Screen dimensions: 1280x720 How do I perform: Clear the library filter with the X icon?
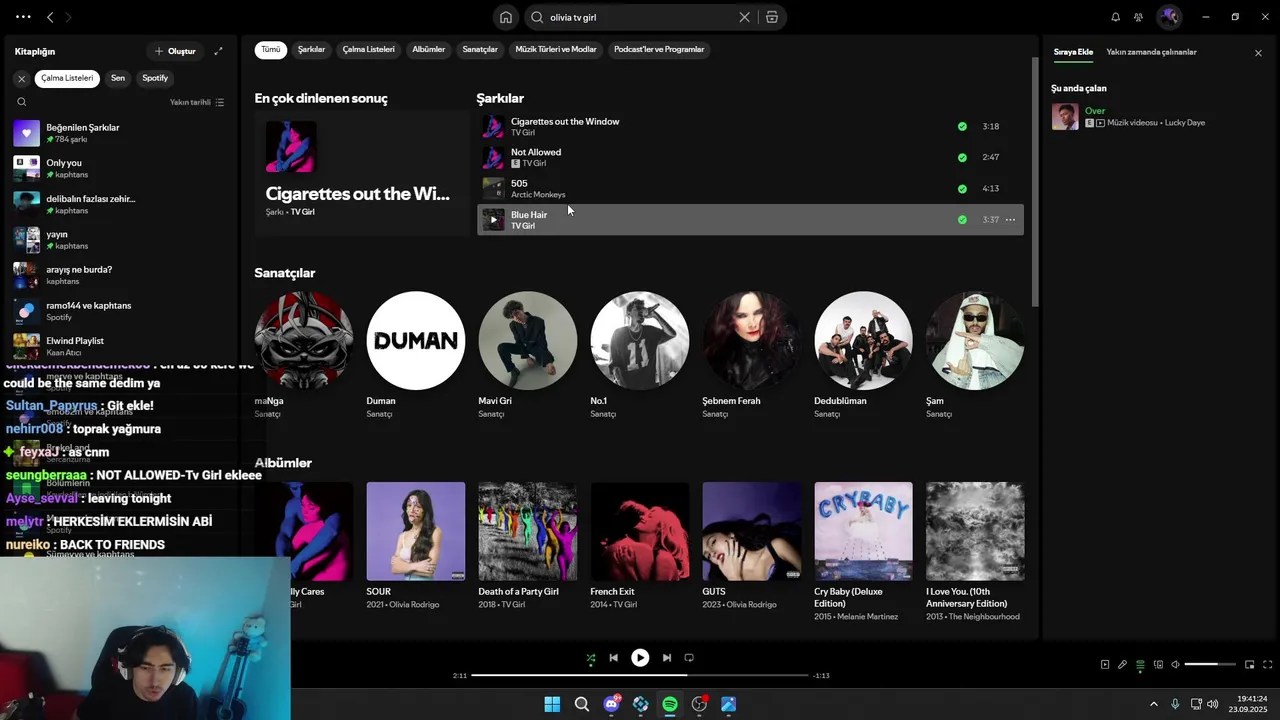coord(21,78)
